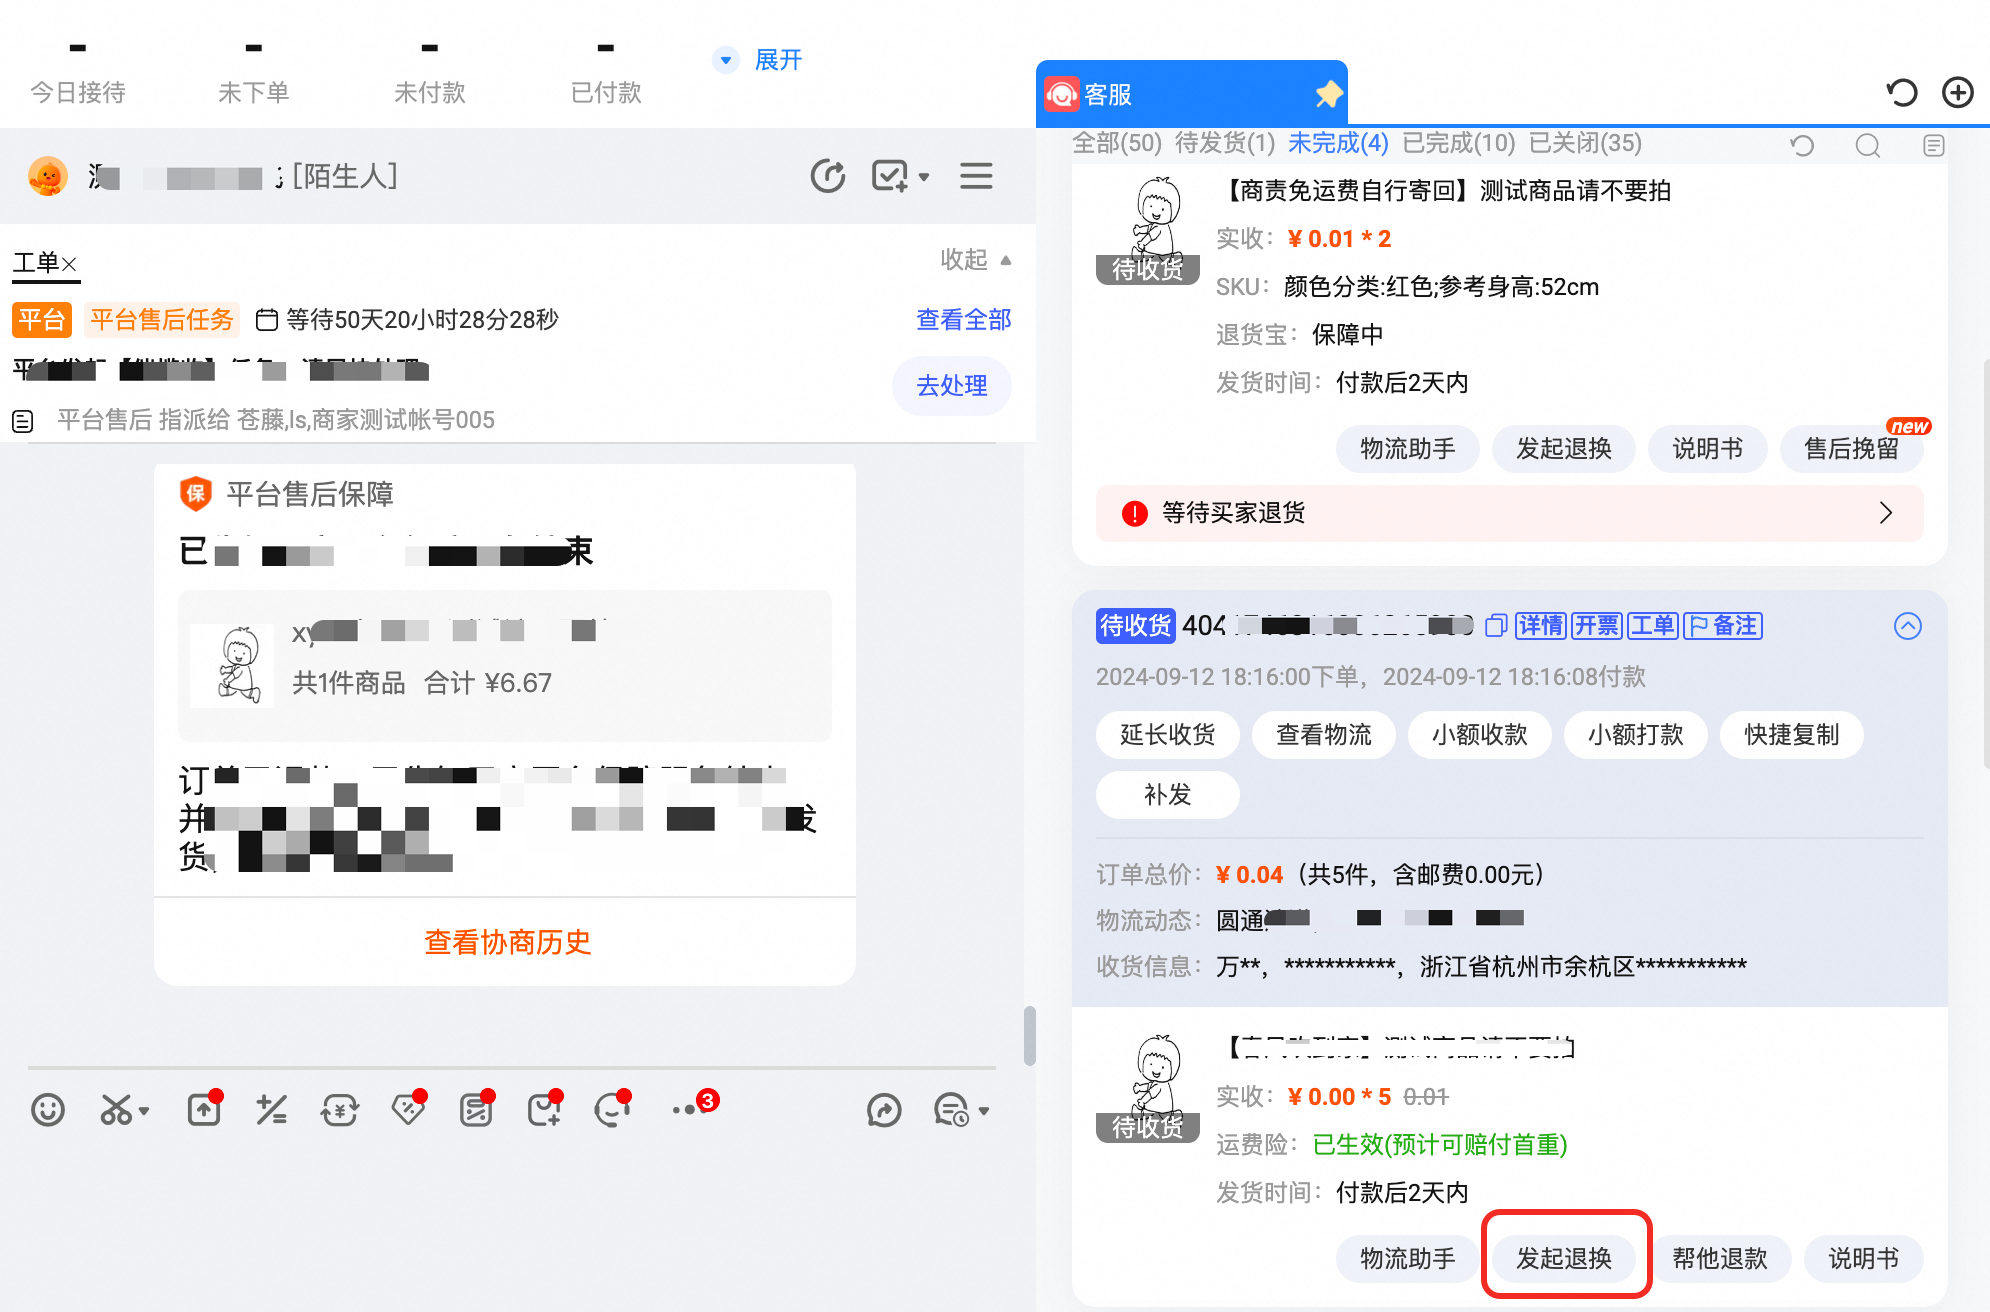This screenshot has height=1312, width=1990.
Task: Click the refresh icon at top right
Action: coord(1902,93)
